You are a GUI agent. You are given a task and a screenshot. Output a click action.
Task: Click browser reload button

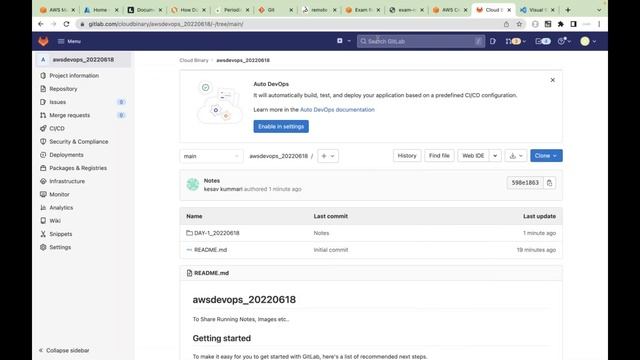pyautogui.click(x=66, y=24)
